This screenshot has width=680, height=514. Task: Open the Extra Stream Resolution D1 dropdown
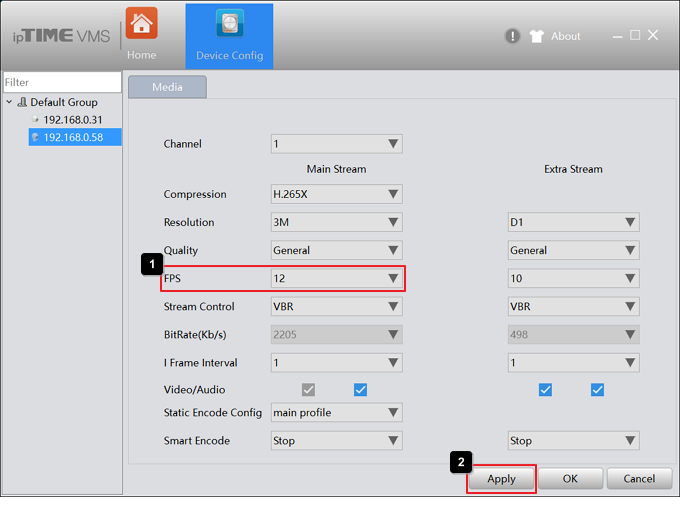click(573, 222)
